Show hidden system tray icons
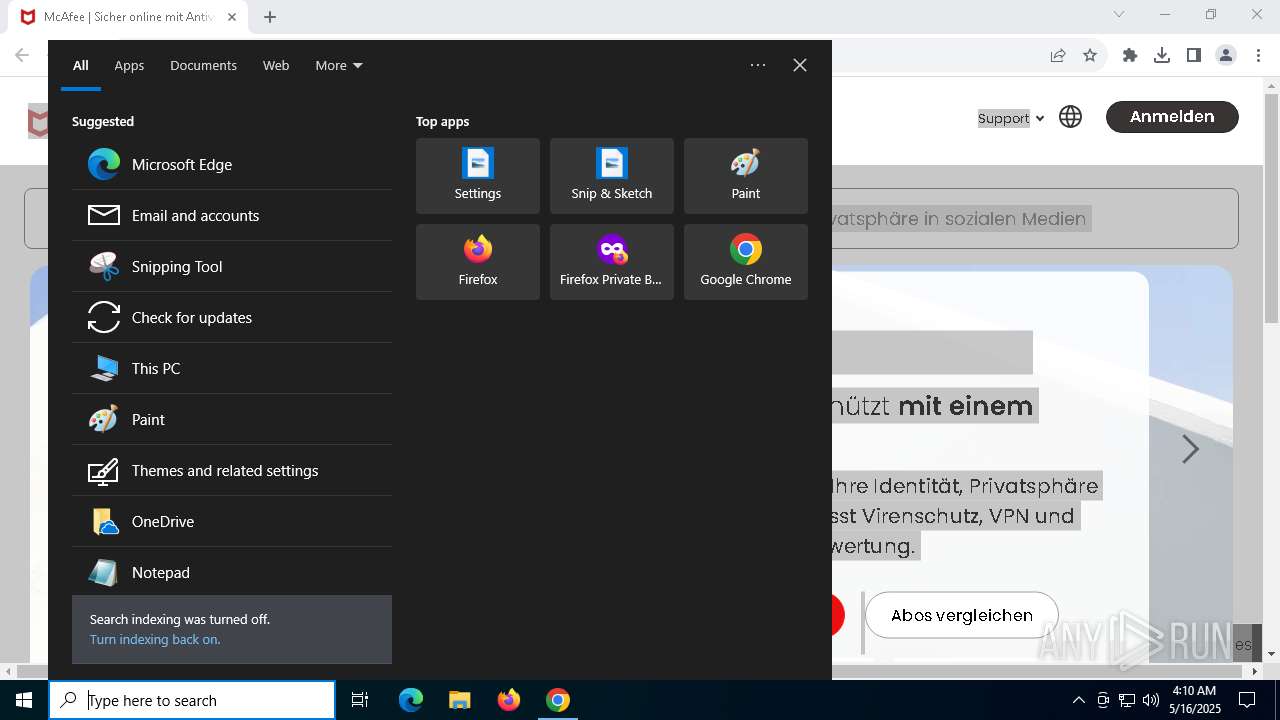 [x=1078, y=700]
